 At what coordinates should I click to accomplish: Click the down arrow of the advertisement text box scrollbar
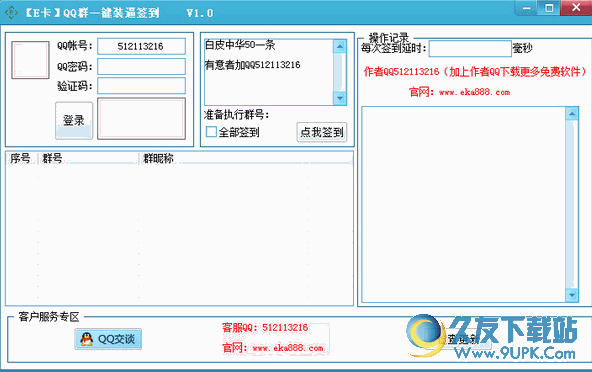tap(340, 98)
